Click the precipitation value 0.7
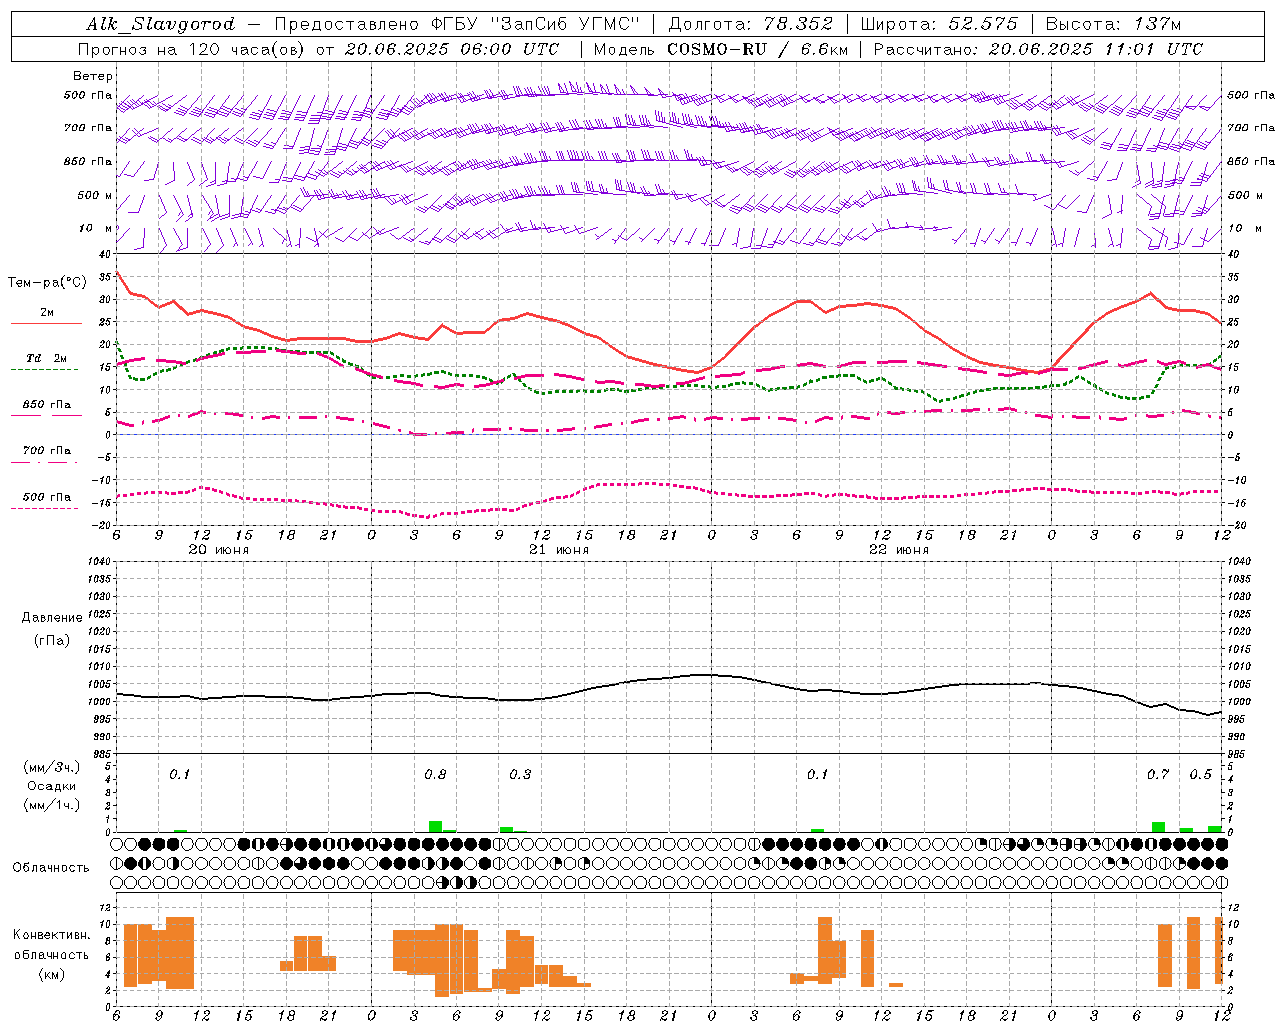1280x1024 pixels. pyautogui.click(x=1158, y=774)
